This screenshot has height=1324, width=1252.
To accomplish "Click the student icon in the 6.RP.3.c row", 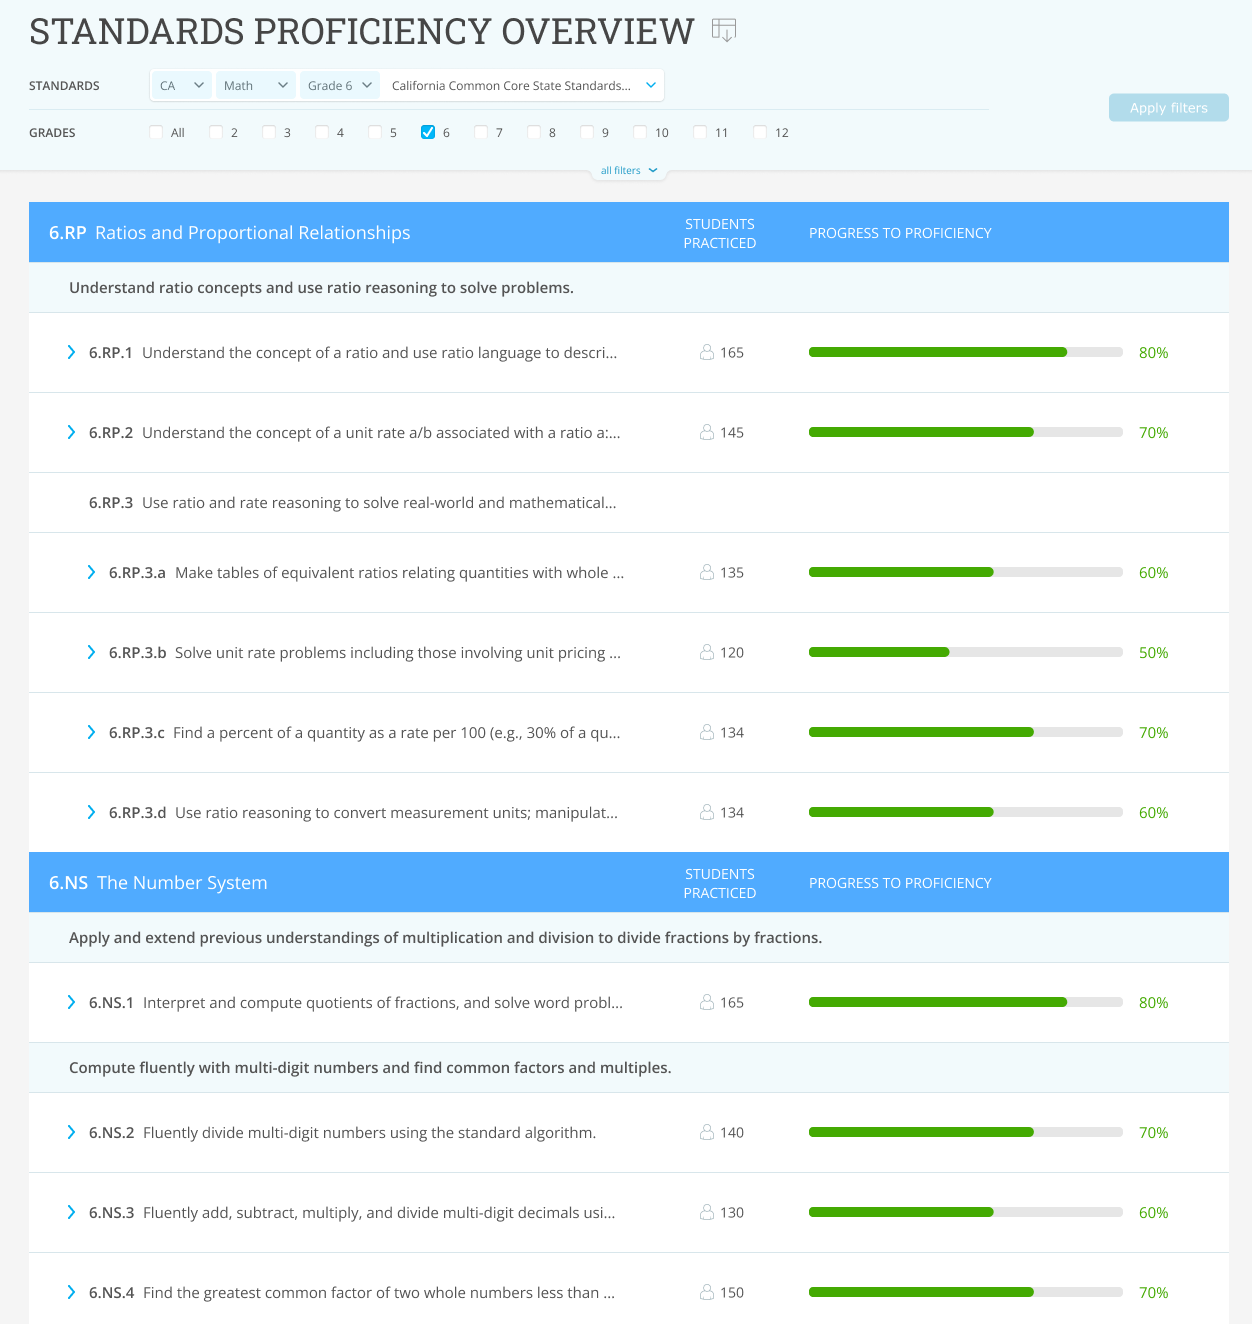I will click(x=707, y=732).
